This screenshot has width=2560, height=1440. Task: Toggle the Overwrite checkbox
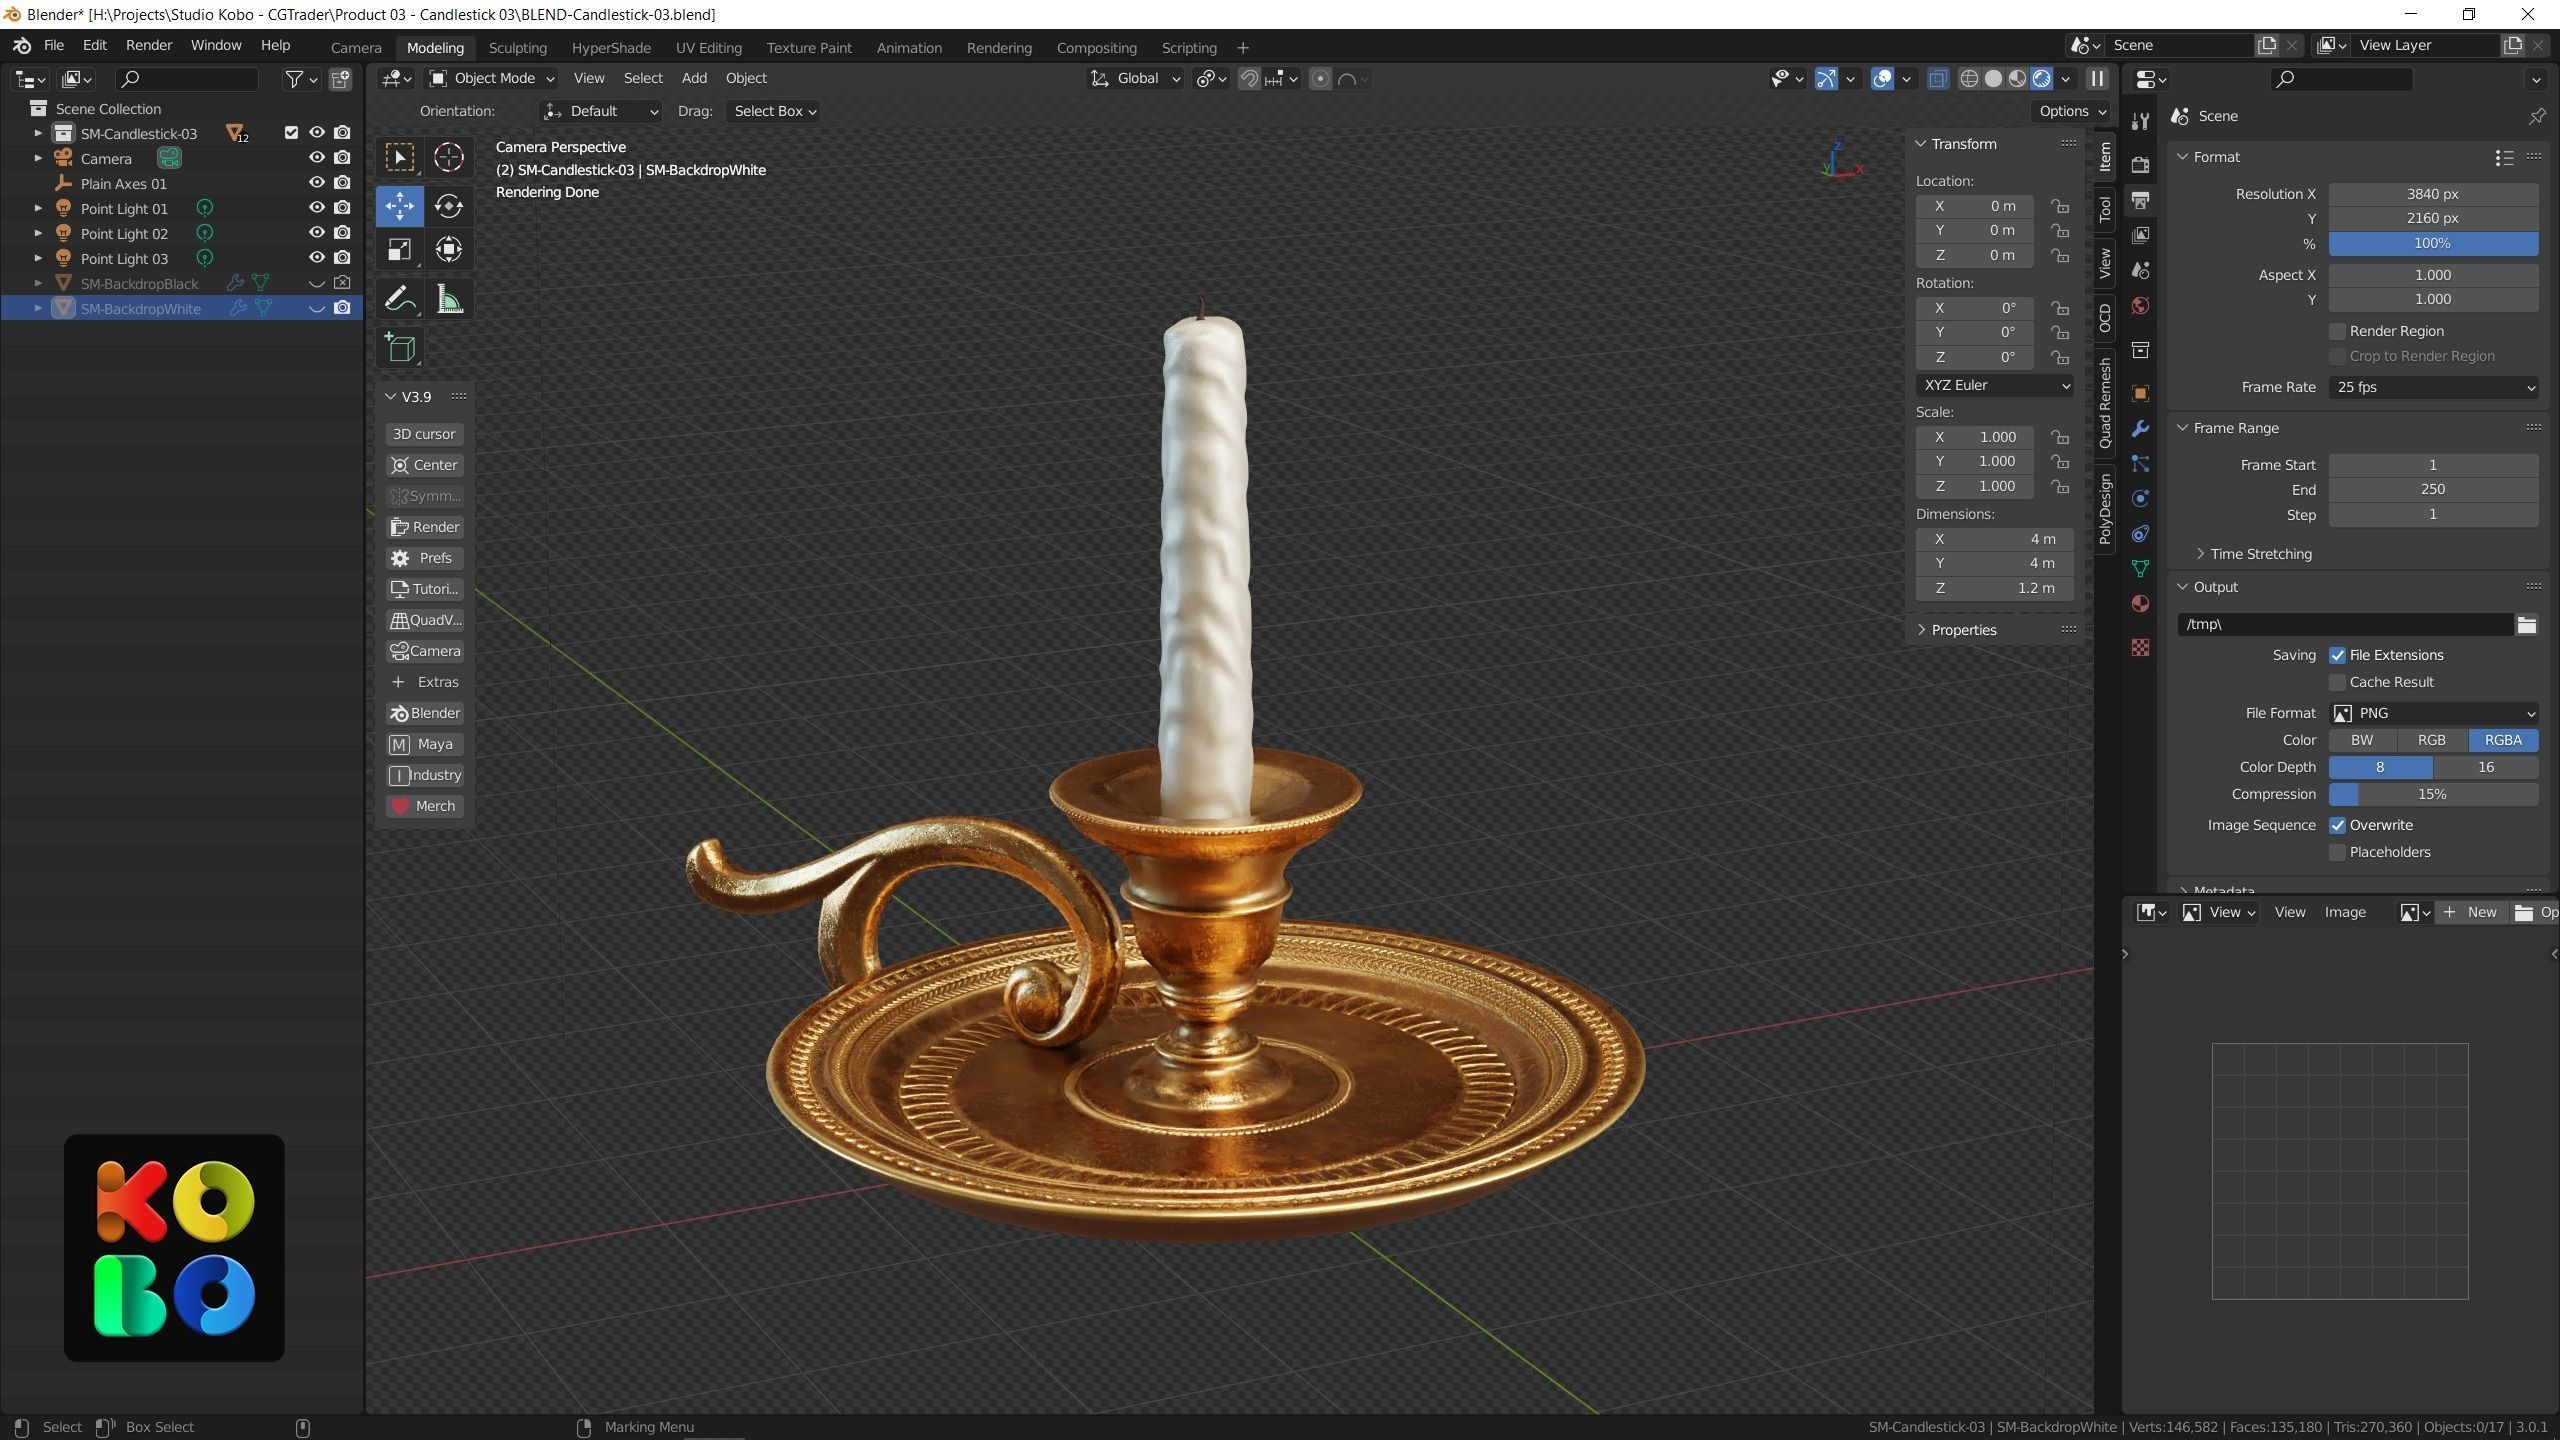click(2337, 826)
